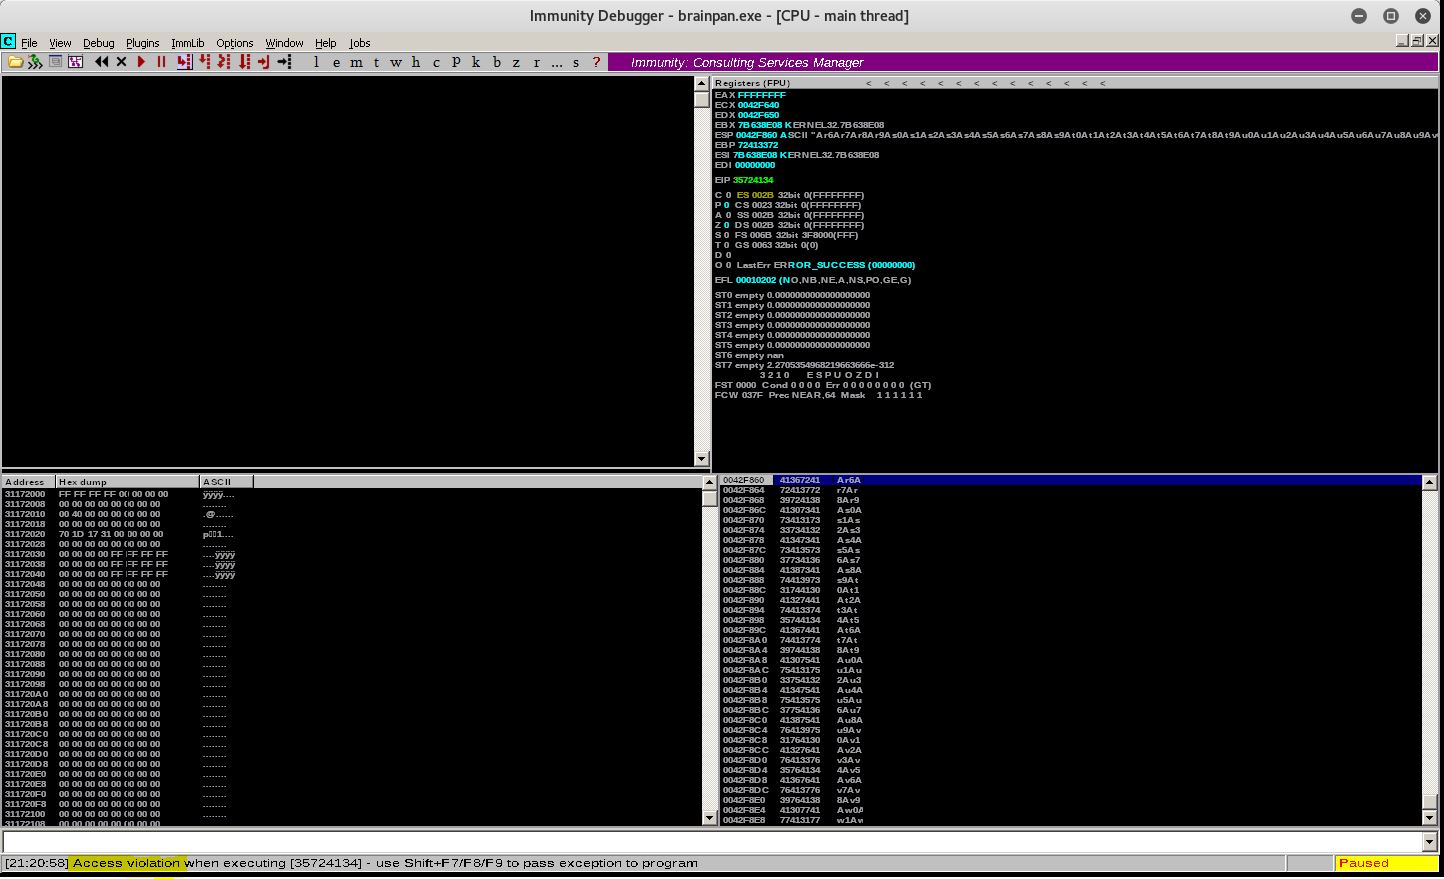The image size is (1444, 879).
Task: Open the Plugins menu
Action: 142,43
